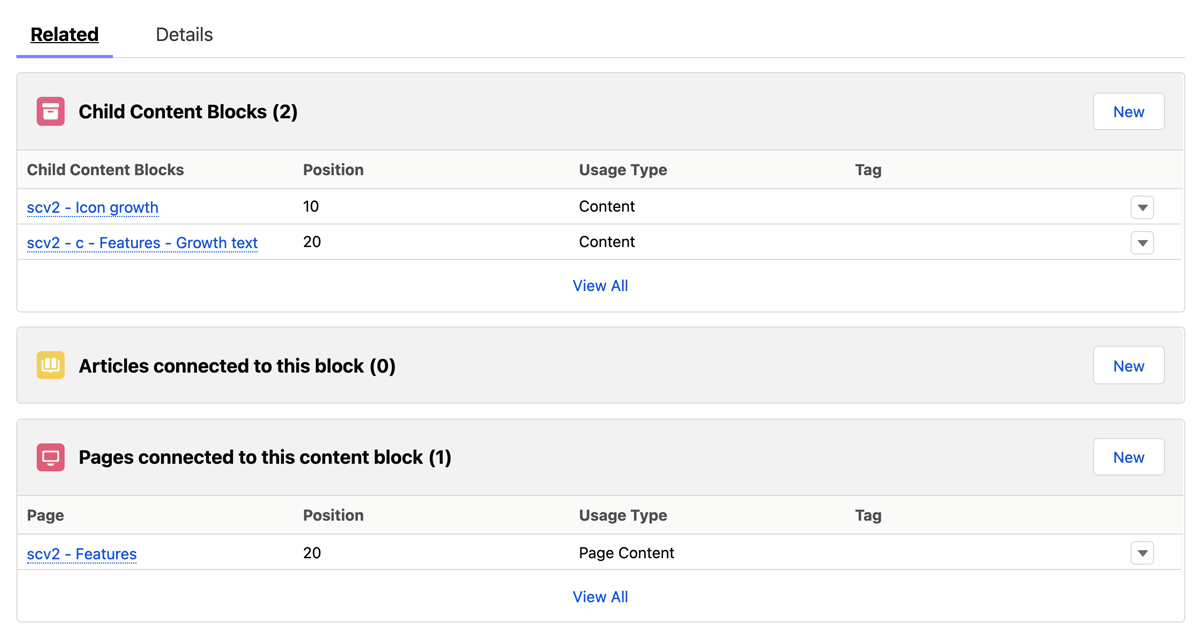This screenshot has width=1200, height=632.
Task: Click the yellow Articles object icon
Action: (50, 365)
